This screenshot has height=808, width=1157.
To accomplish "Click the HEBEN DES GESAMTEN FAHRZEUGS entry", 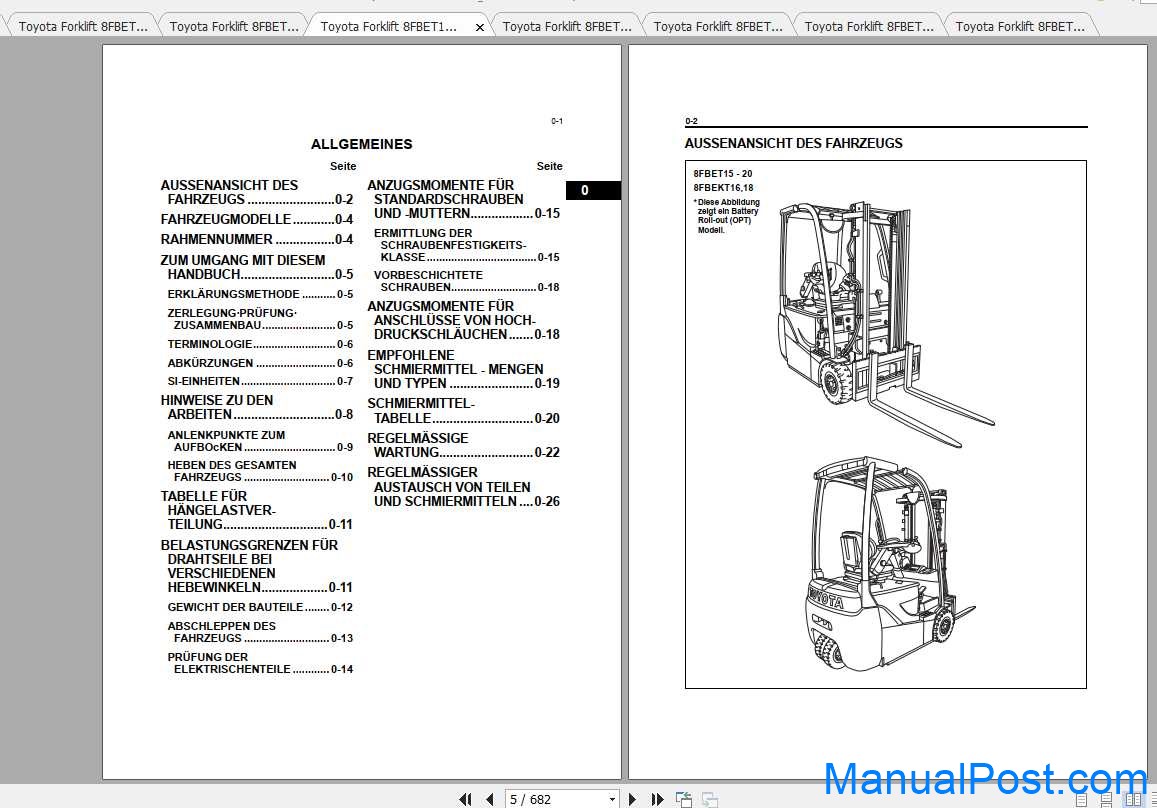I will click(260, 471).
